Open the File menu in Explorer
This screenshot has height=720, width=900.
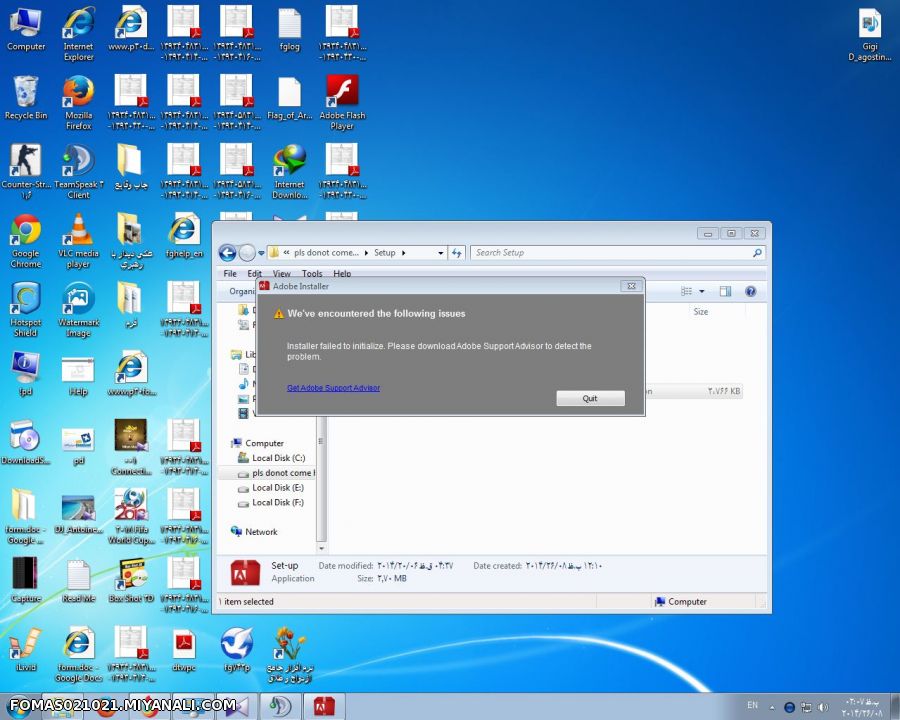coord(230,273)
